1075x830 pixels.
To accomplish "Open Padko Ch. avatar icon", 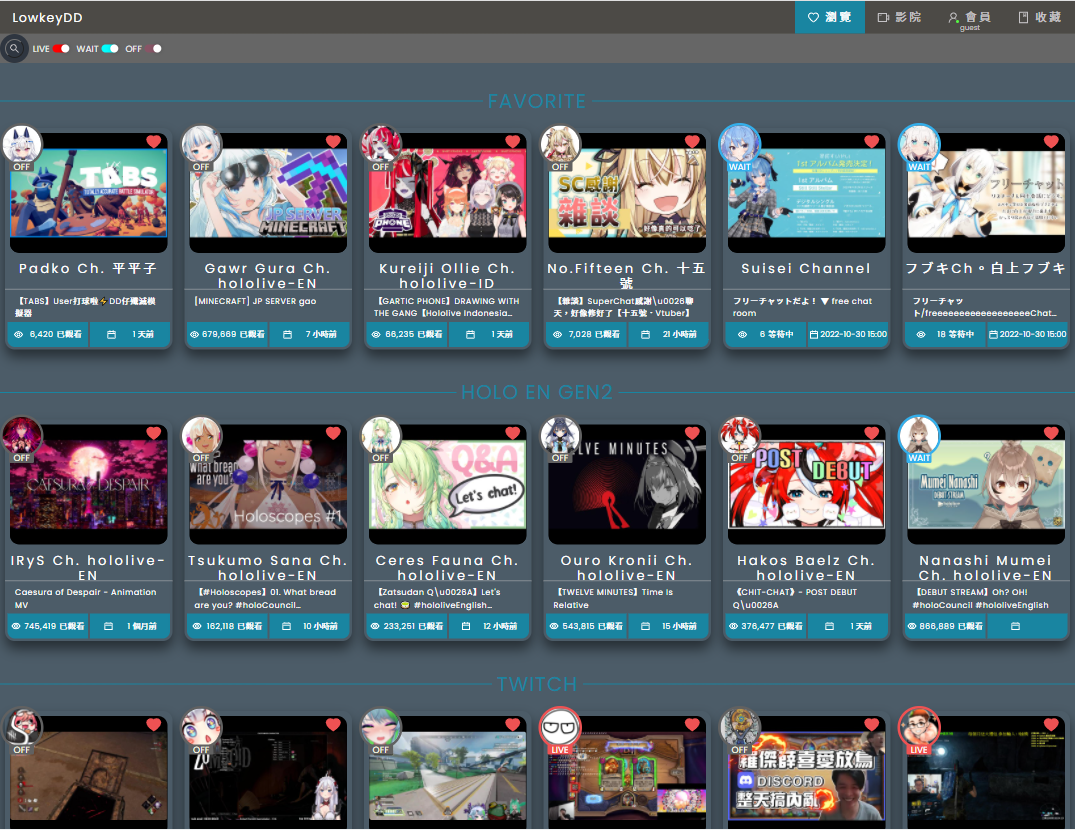I will [x=22, y=145].
